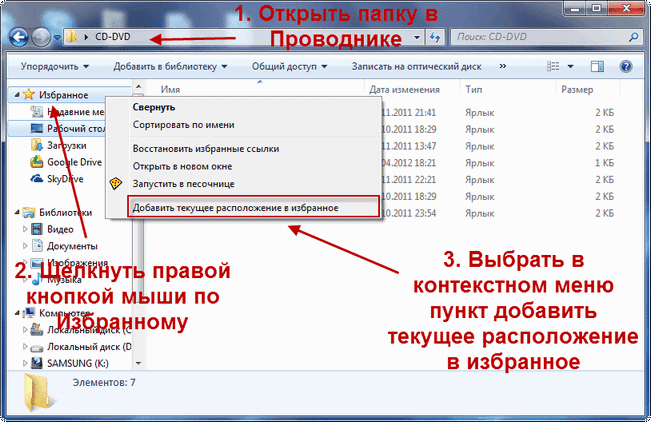
Task: Click the sandbox icon in context menu
Action: point(116,184)
